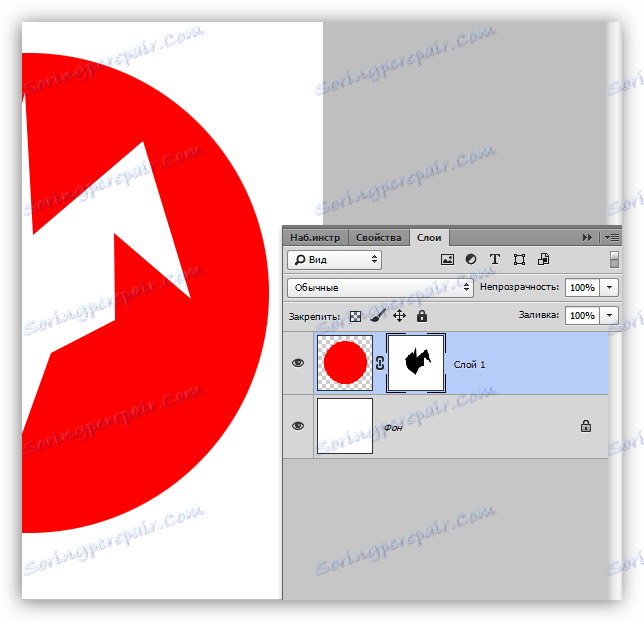Viewport: 644px width, 622px height.
Task: Open the Обычные blend mode dropdown
Action: pyautogui.click(x=380, y=288)
